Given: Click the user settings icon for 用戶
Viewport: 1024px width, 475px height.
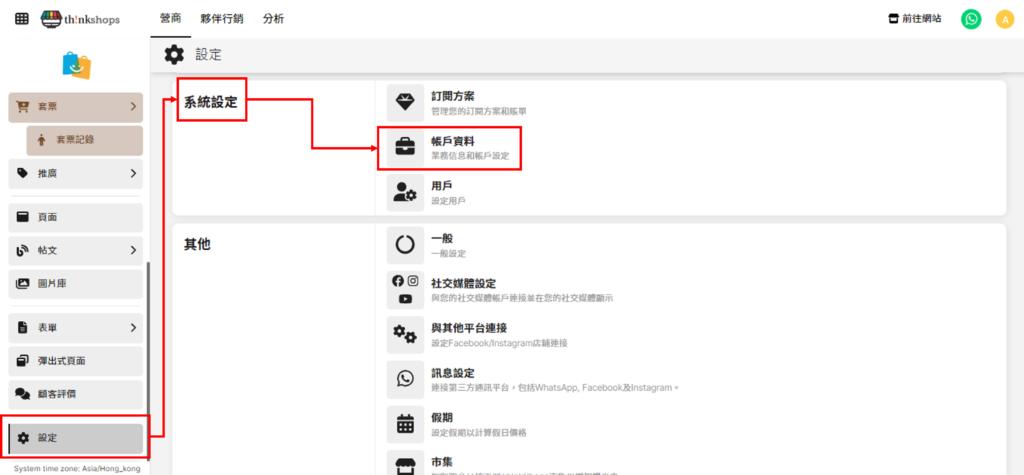Looking at the screenshot, I should click(x=405, y=193).
